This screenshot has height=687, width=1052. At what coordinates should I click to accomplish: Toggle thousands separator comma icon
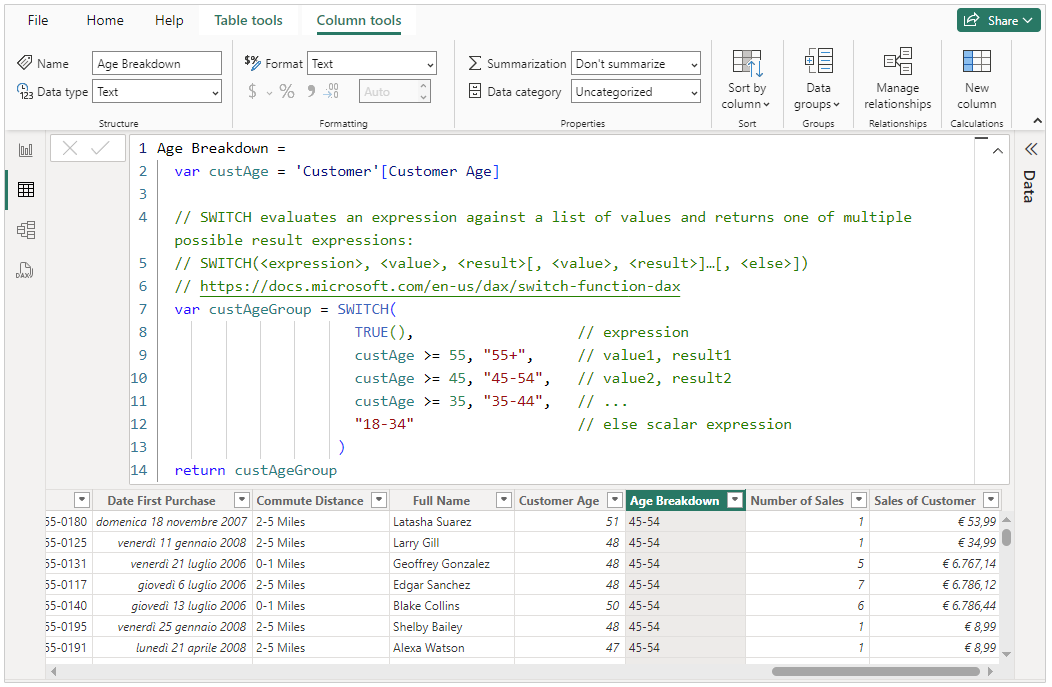(x=311, y=91)
